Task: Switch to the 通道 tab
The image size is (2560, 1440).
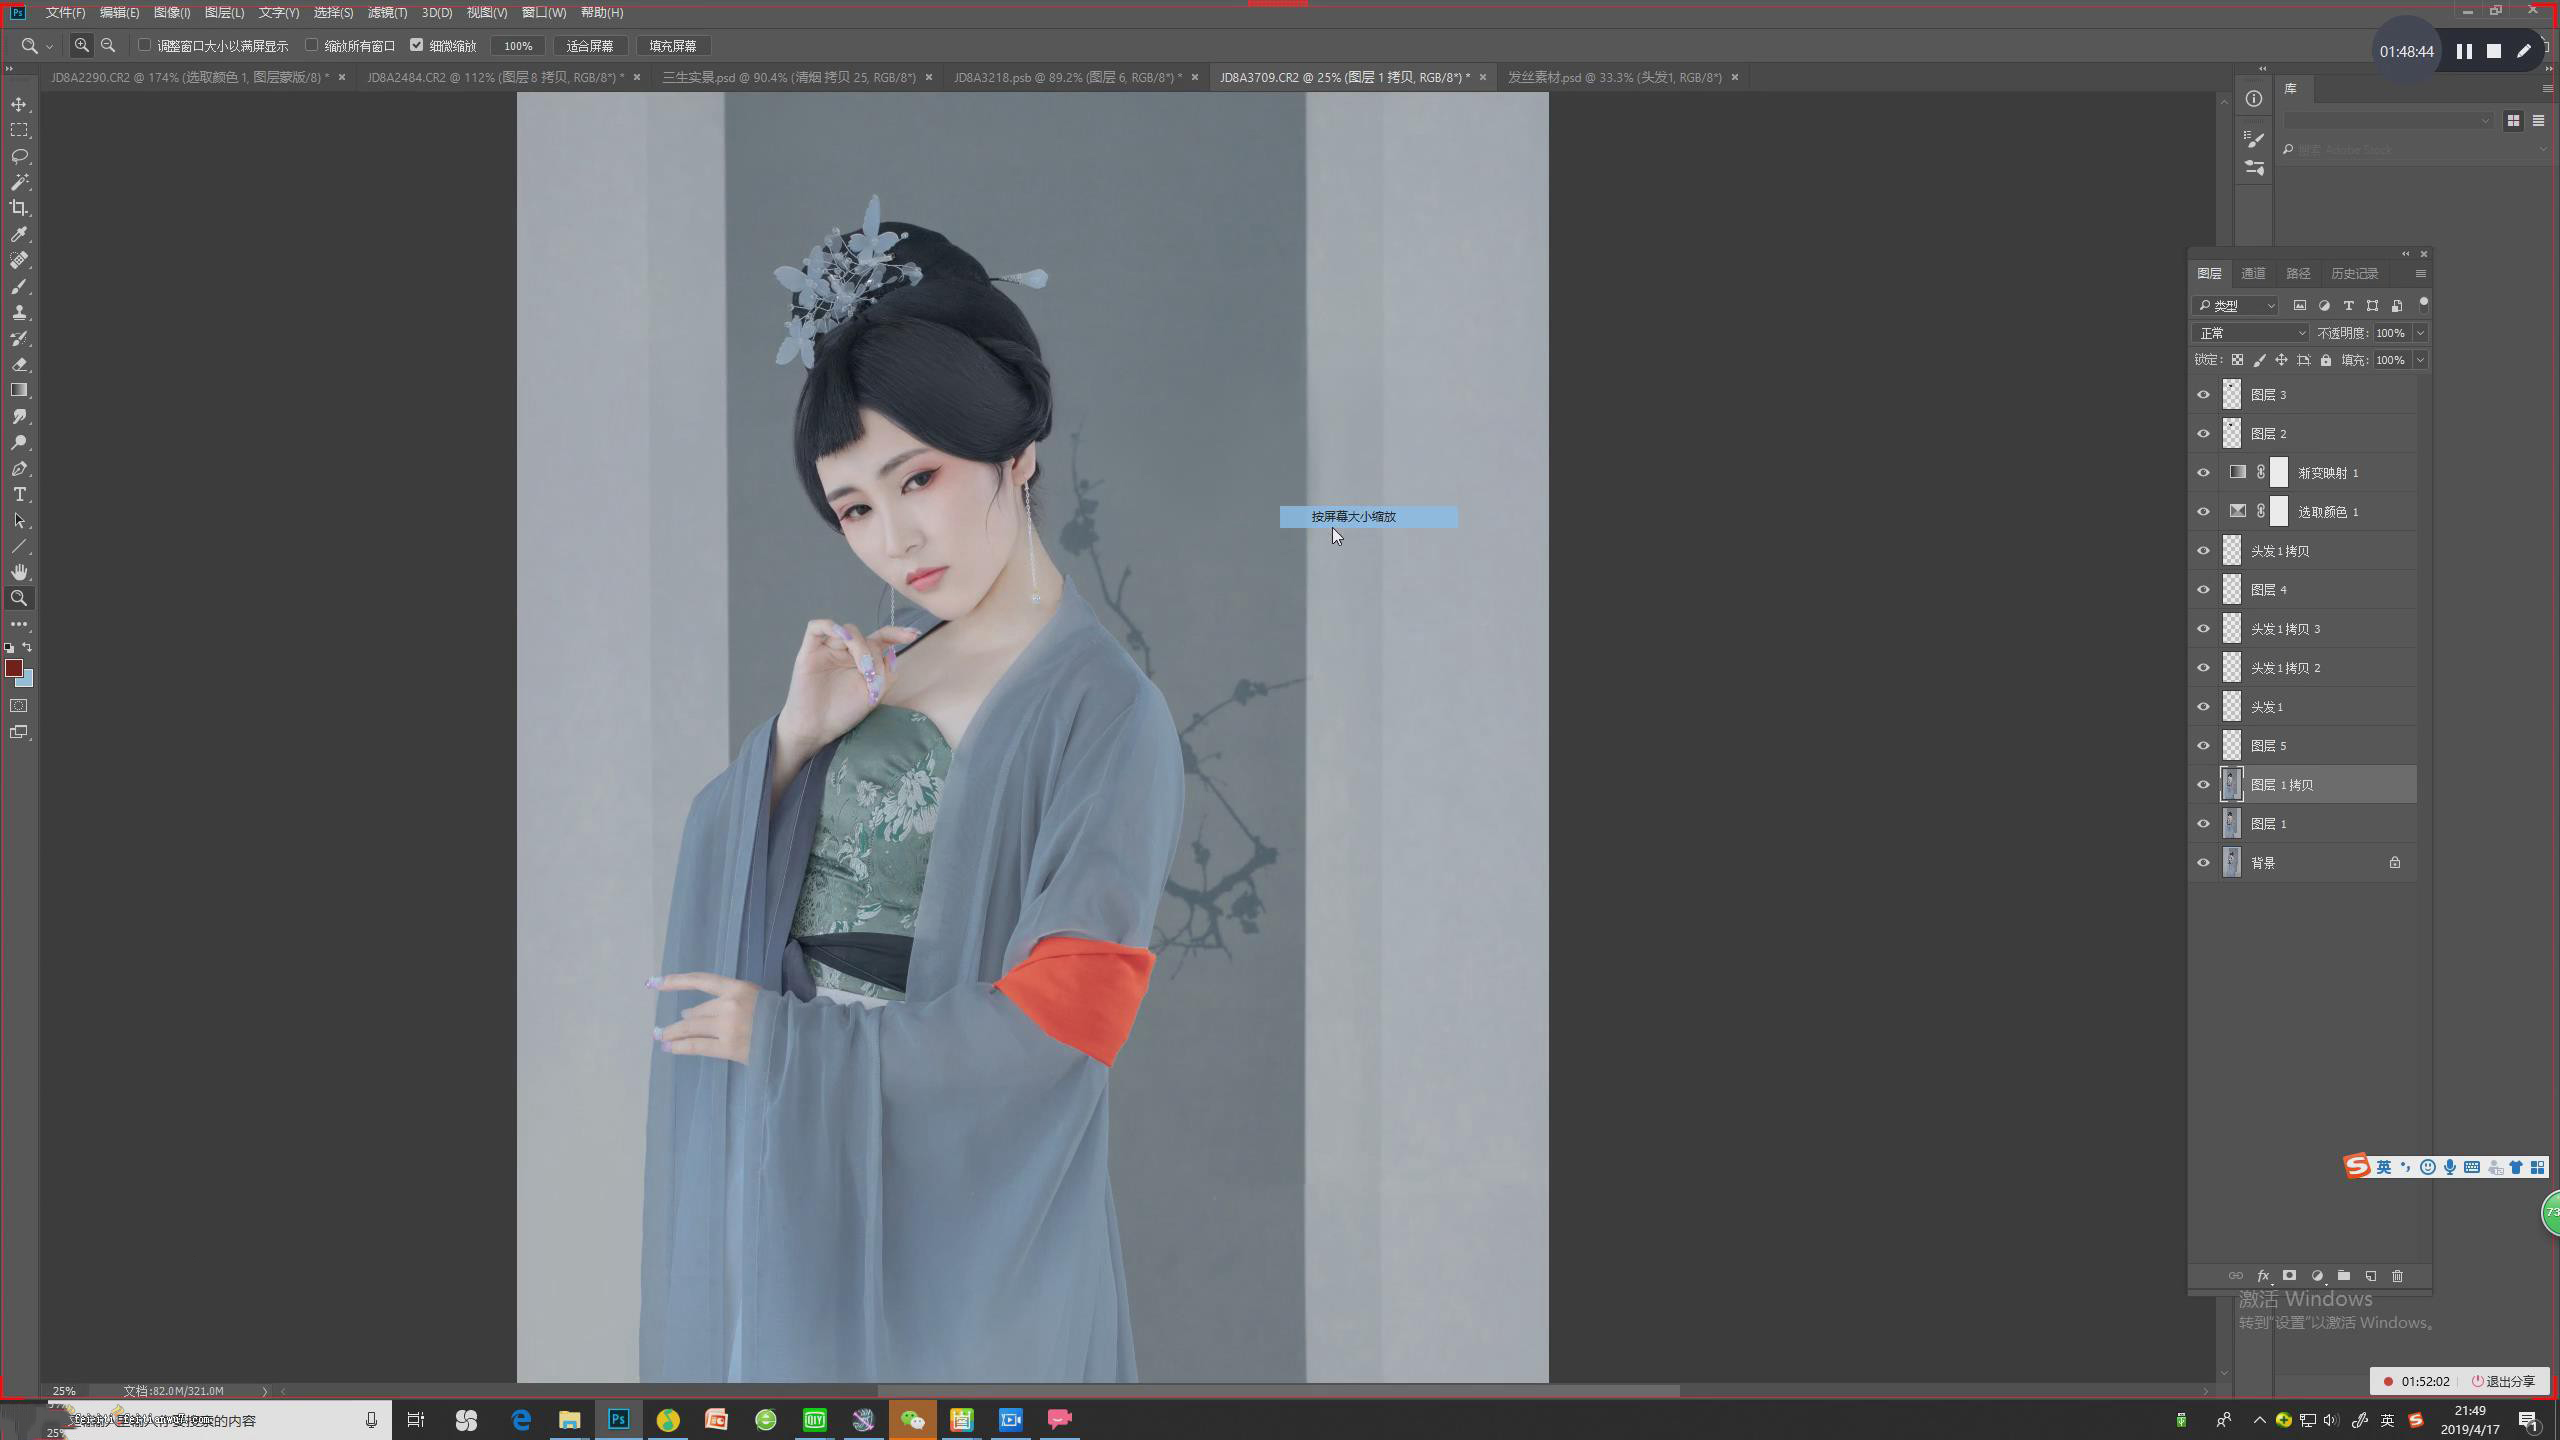Action: click(2253, 274)
